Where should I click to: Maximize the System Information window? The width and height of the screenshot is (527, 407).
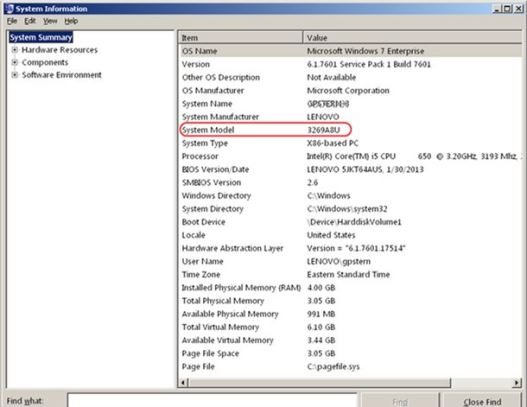(507, 9)
